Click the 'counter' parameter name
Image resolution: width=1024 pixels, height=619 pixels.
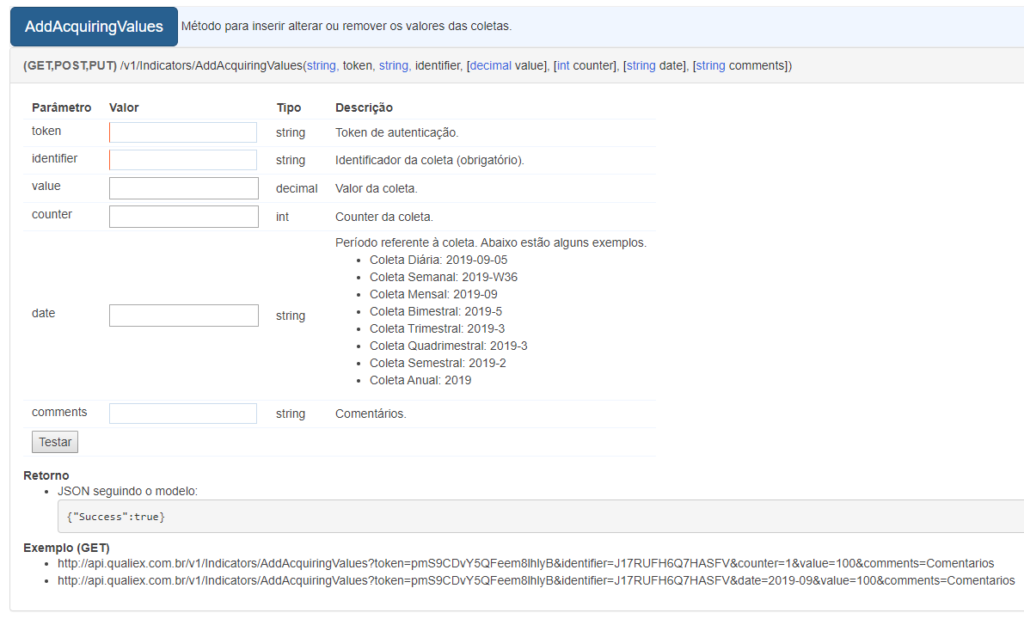[52, 214]
